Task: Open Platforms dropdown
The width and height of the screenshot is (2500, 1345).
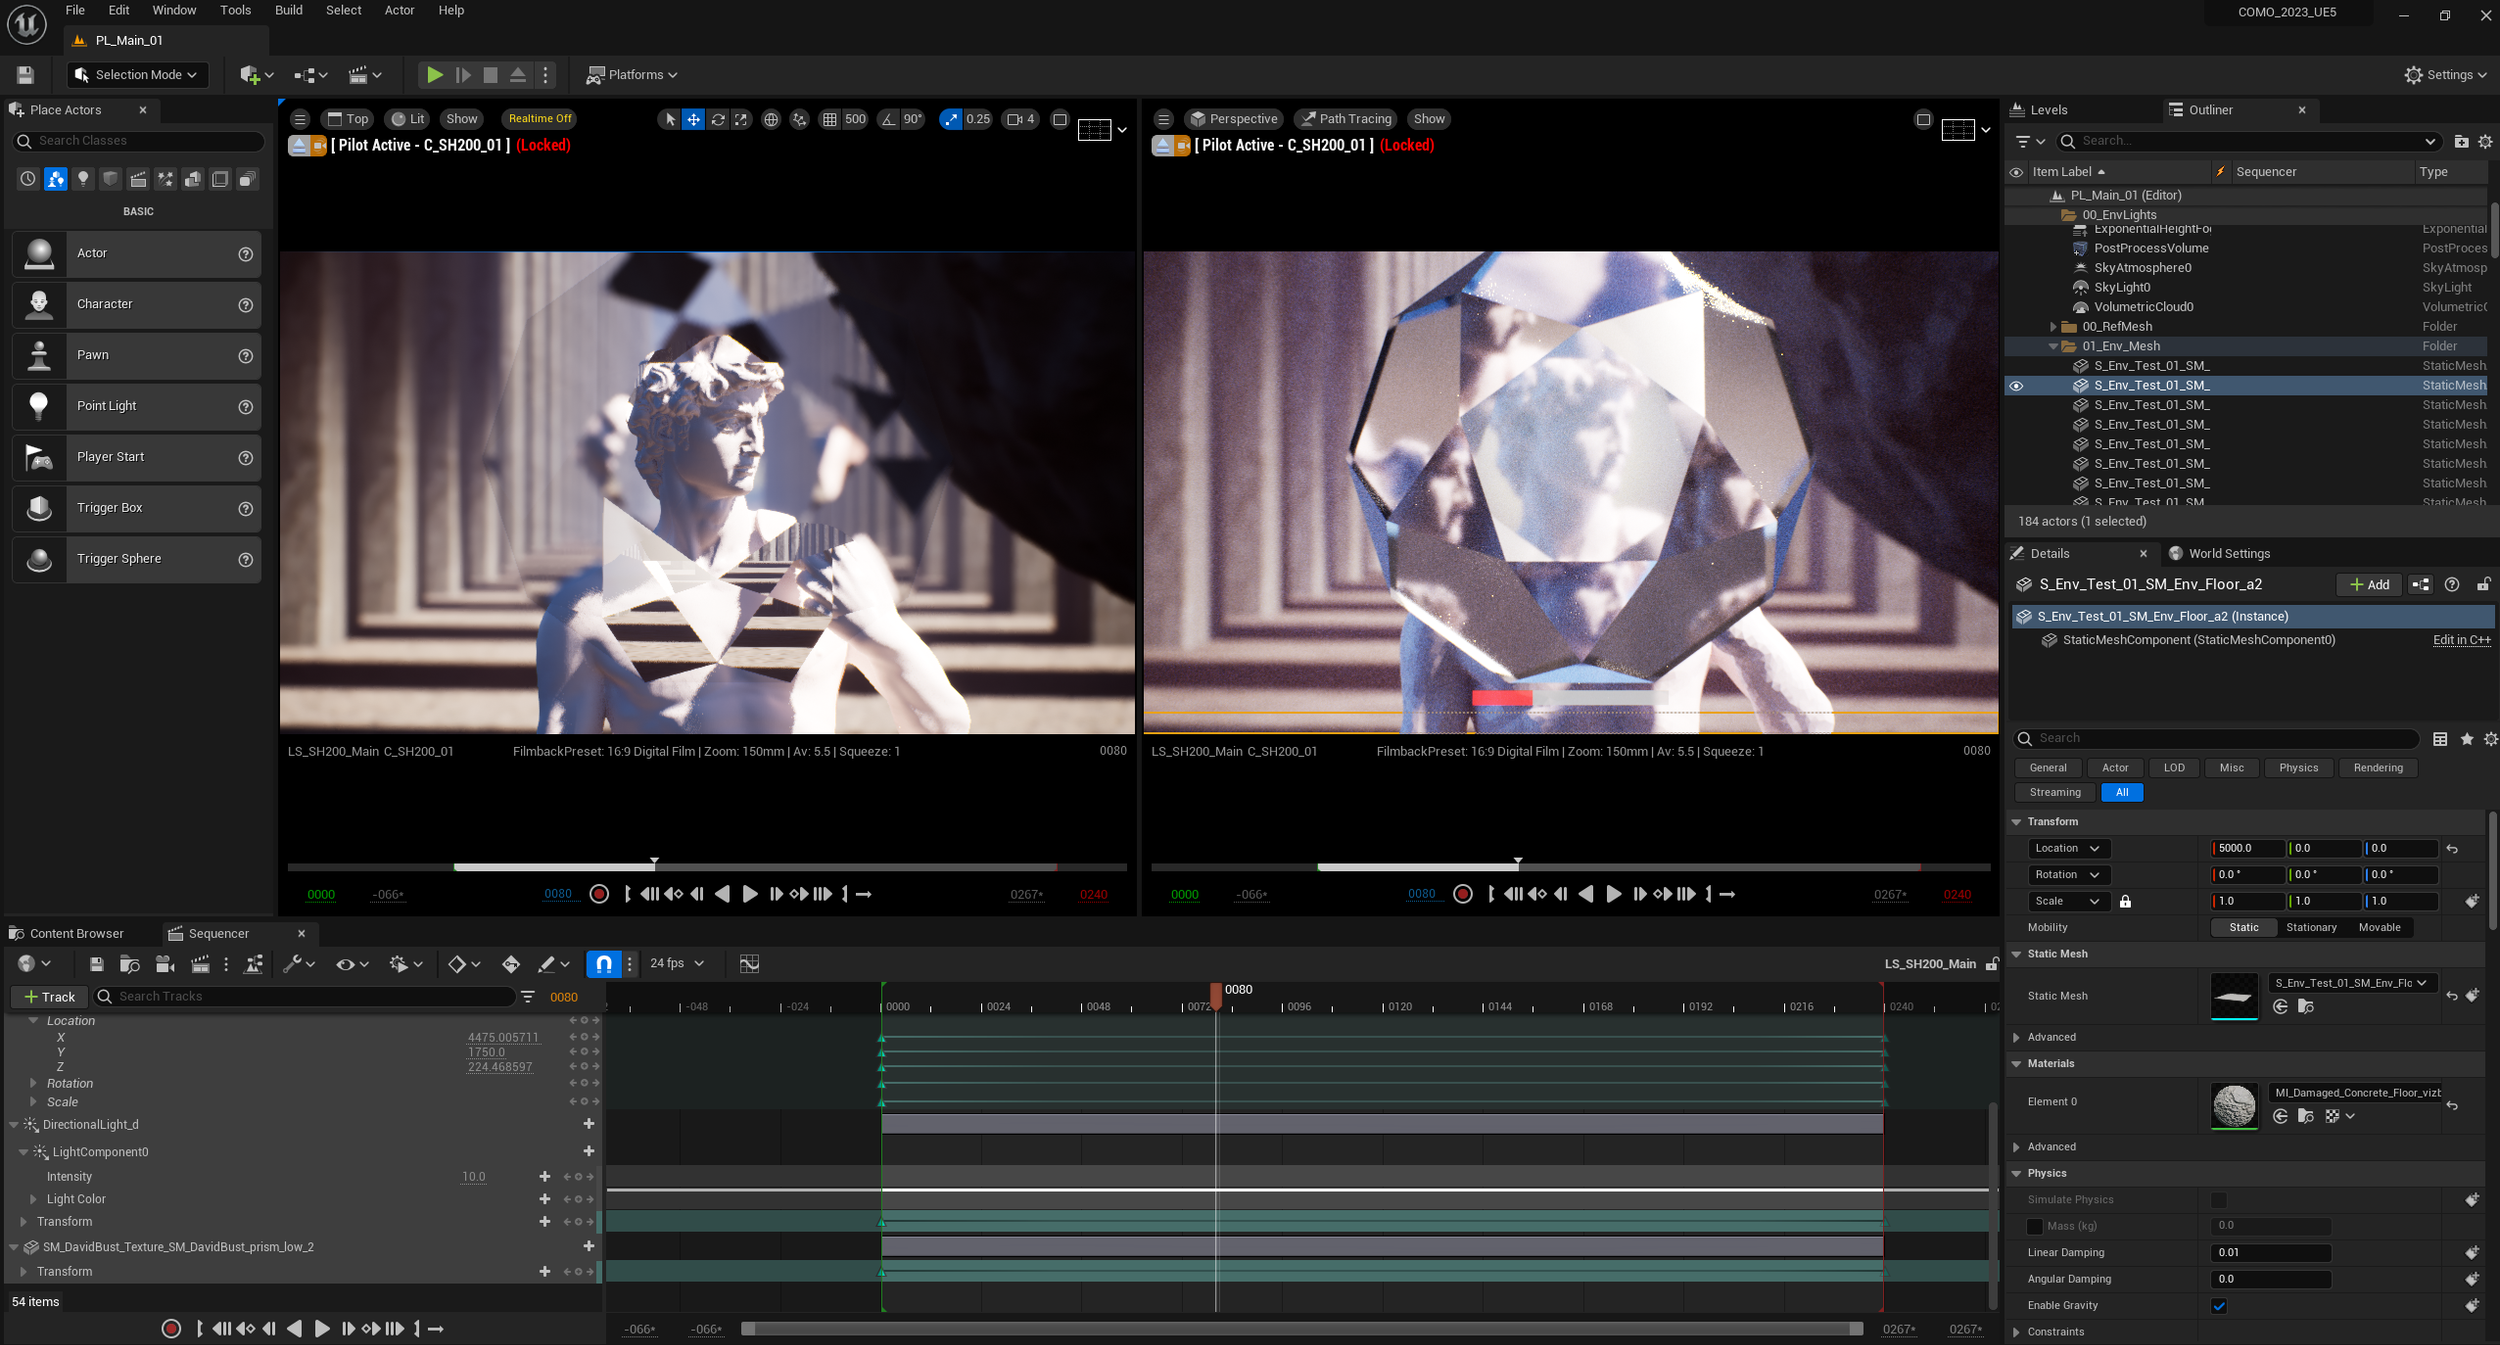Action: click(x=632, y=75)
